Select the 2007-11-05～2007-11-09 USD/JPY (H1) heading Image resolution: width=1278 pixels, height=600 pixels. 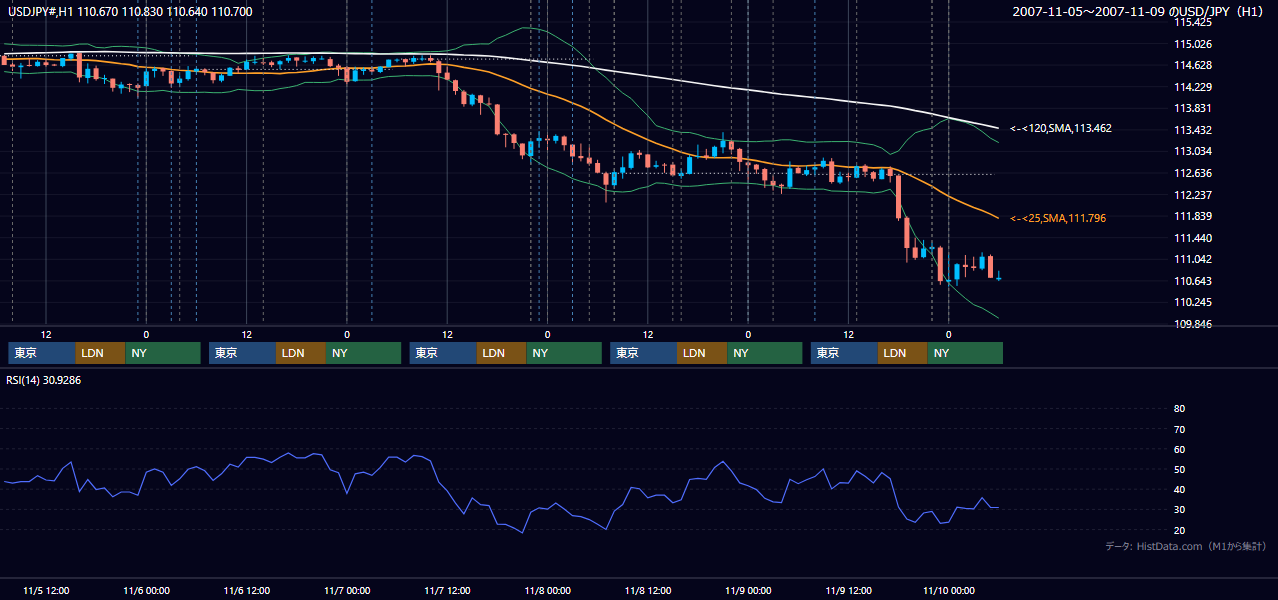[1139, 11]
